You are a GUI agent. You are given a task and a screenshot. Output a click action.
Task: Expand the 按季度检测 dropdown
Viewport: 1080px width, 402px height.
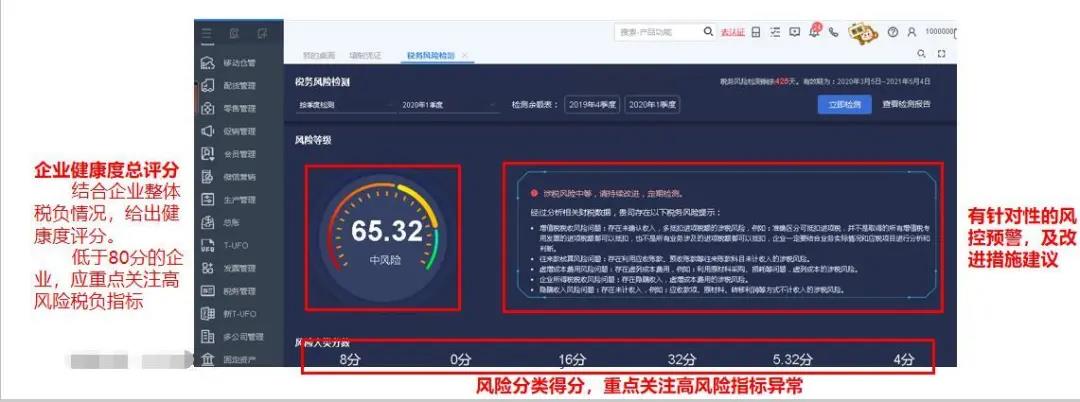[x=341, y=104]
